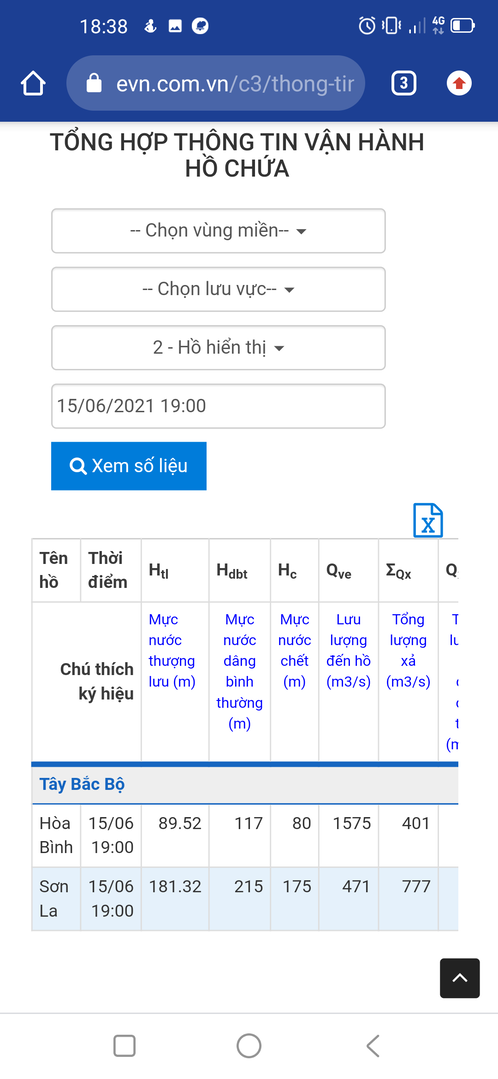Tap the Sơn La reservoir row name
Viewport: 498px width, 1079px height.
click(x=52, y=899)
